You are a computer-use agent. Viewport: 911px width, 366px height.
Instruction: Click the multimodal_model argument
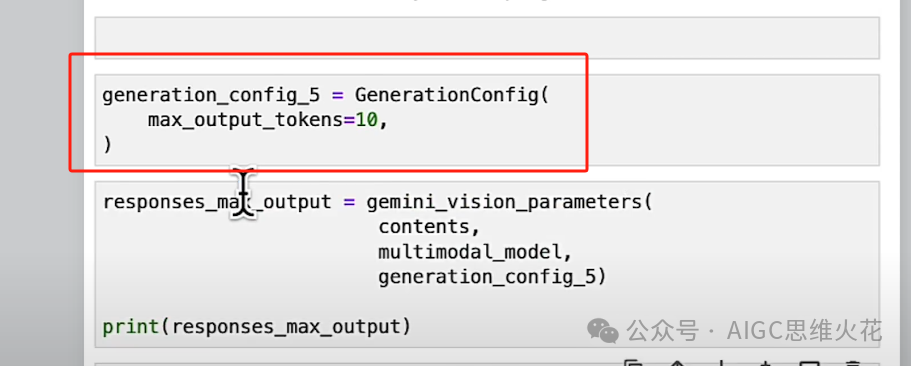(x=470, y=253)
